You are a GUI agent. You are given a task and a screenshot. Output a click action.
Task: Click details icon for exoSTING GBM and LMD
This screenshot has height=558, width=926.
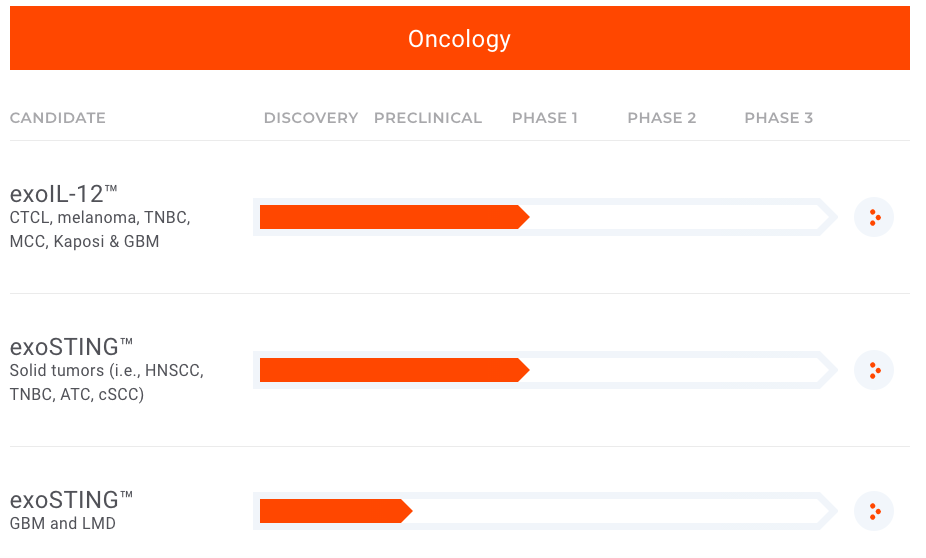pyautogui.click(x=874, y=511)
